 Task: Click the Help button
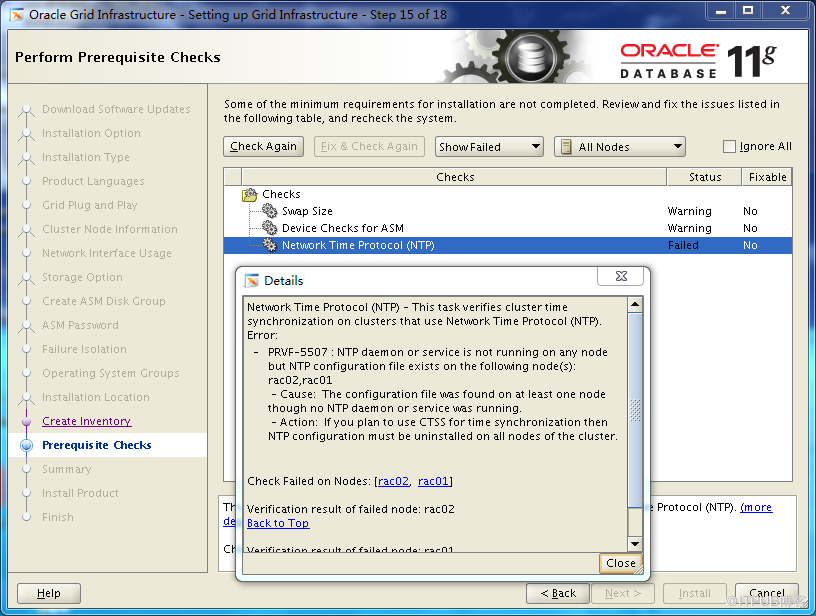click(x=48, y=593)
